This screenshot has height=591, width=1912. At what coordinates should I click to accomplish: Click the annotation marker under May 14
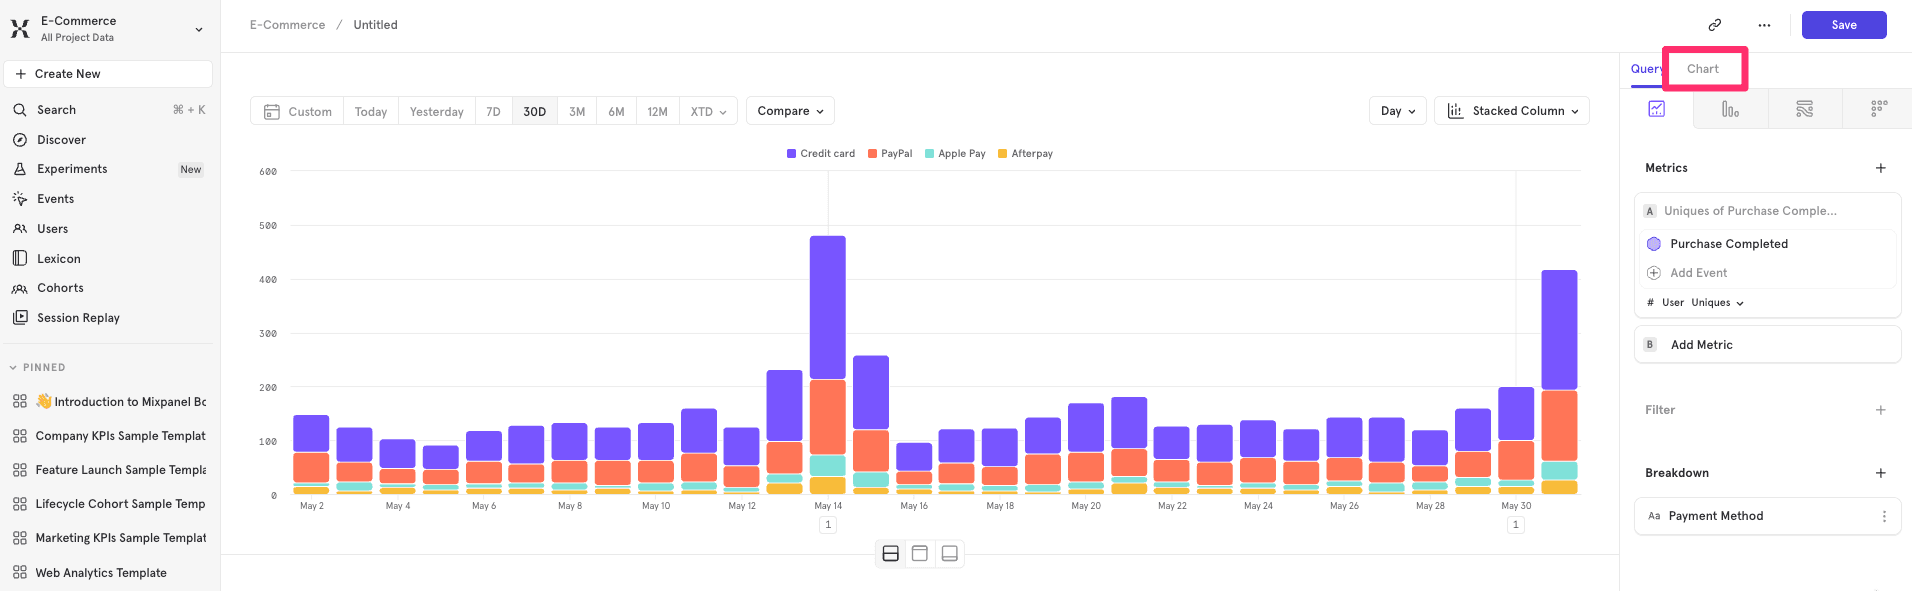827,525
